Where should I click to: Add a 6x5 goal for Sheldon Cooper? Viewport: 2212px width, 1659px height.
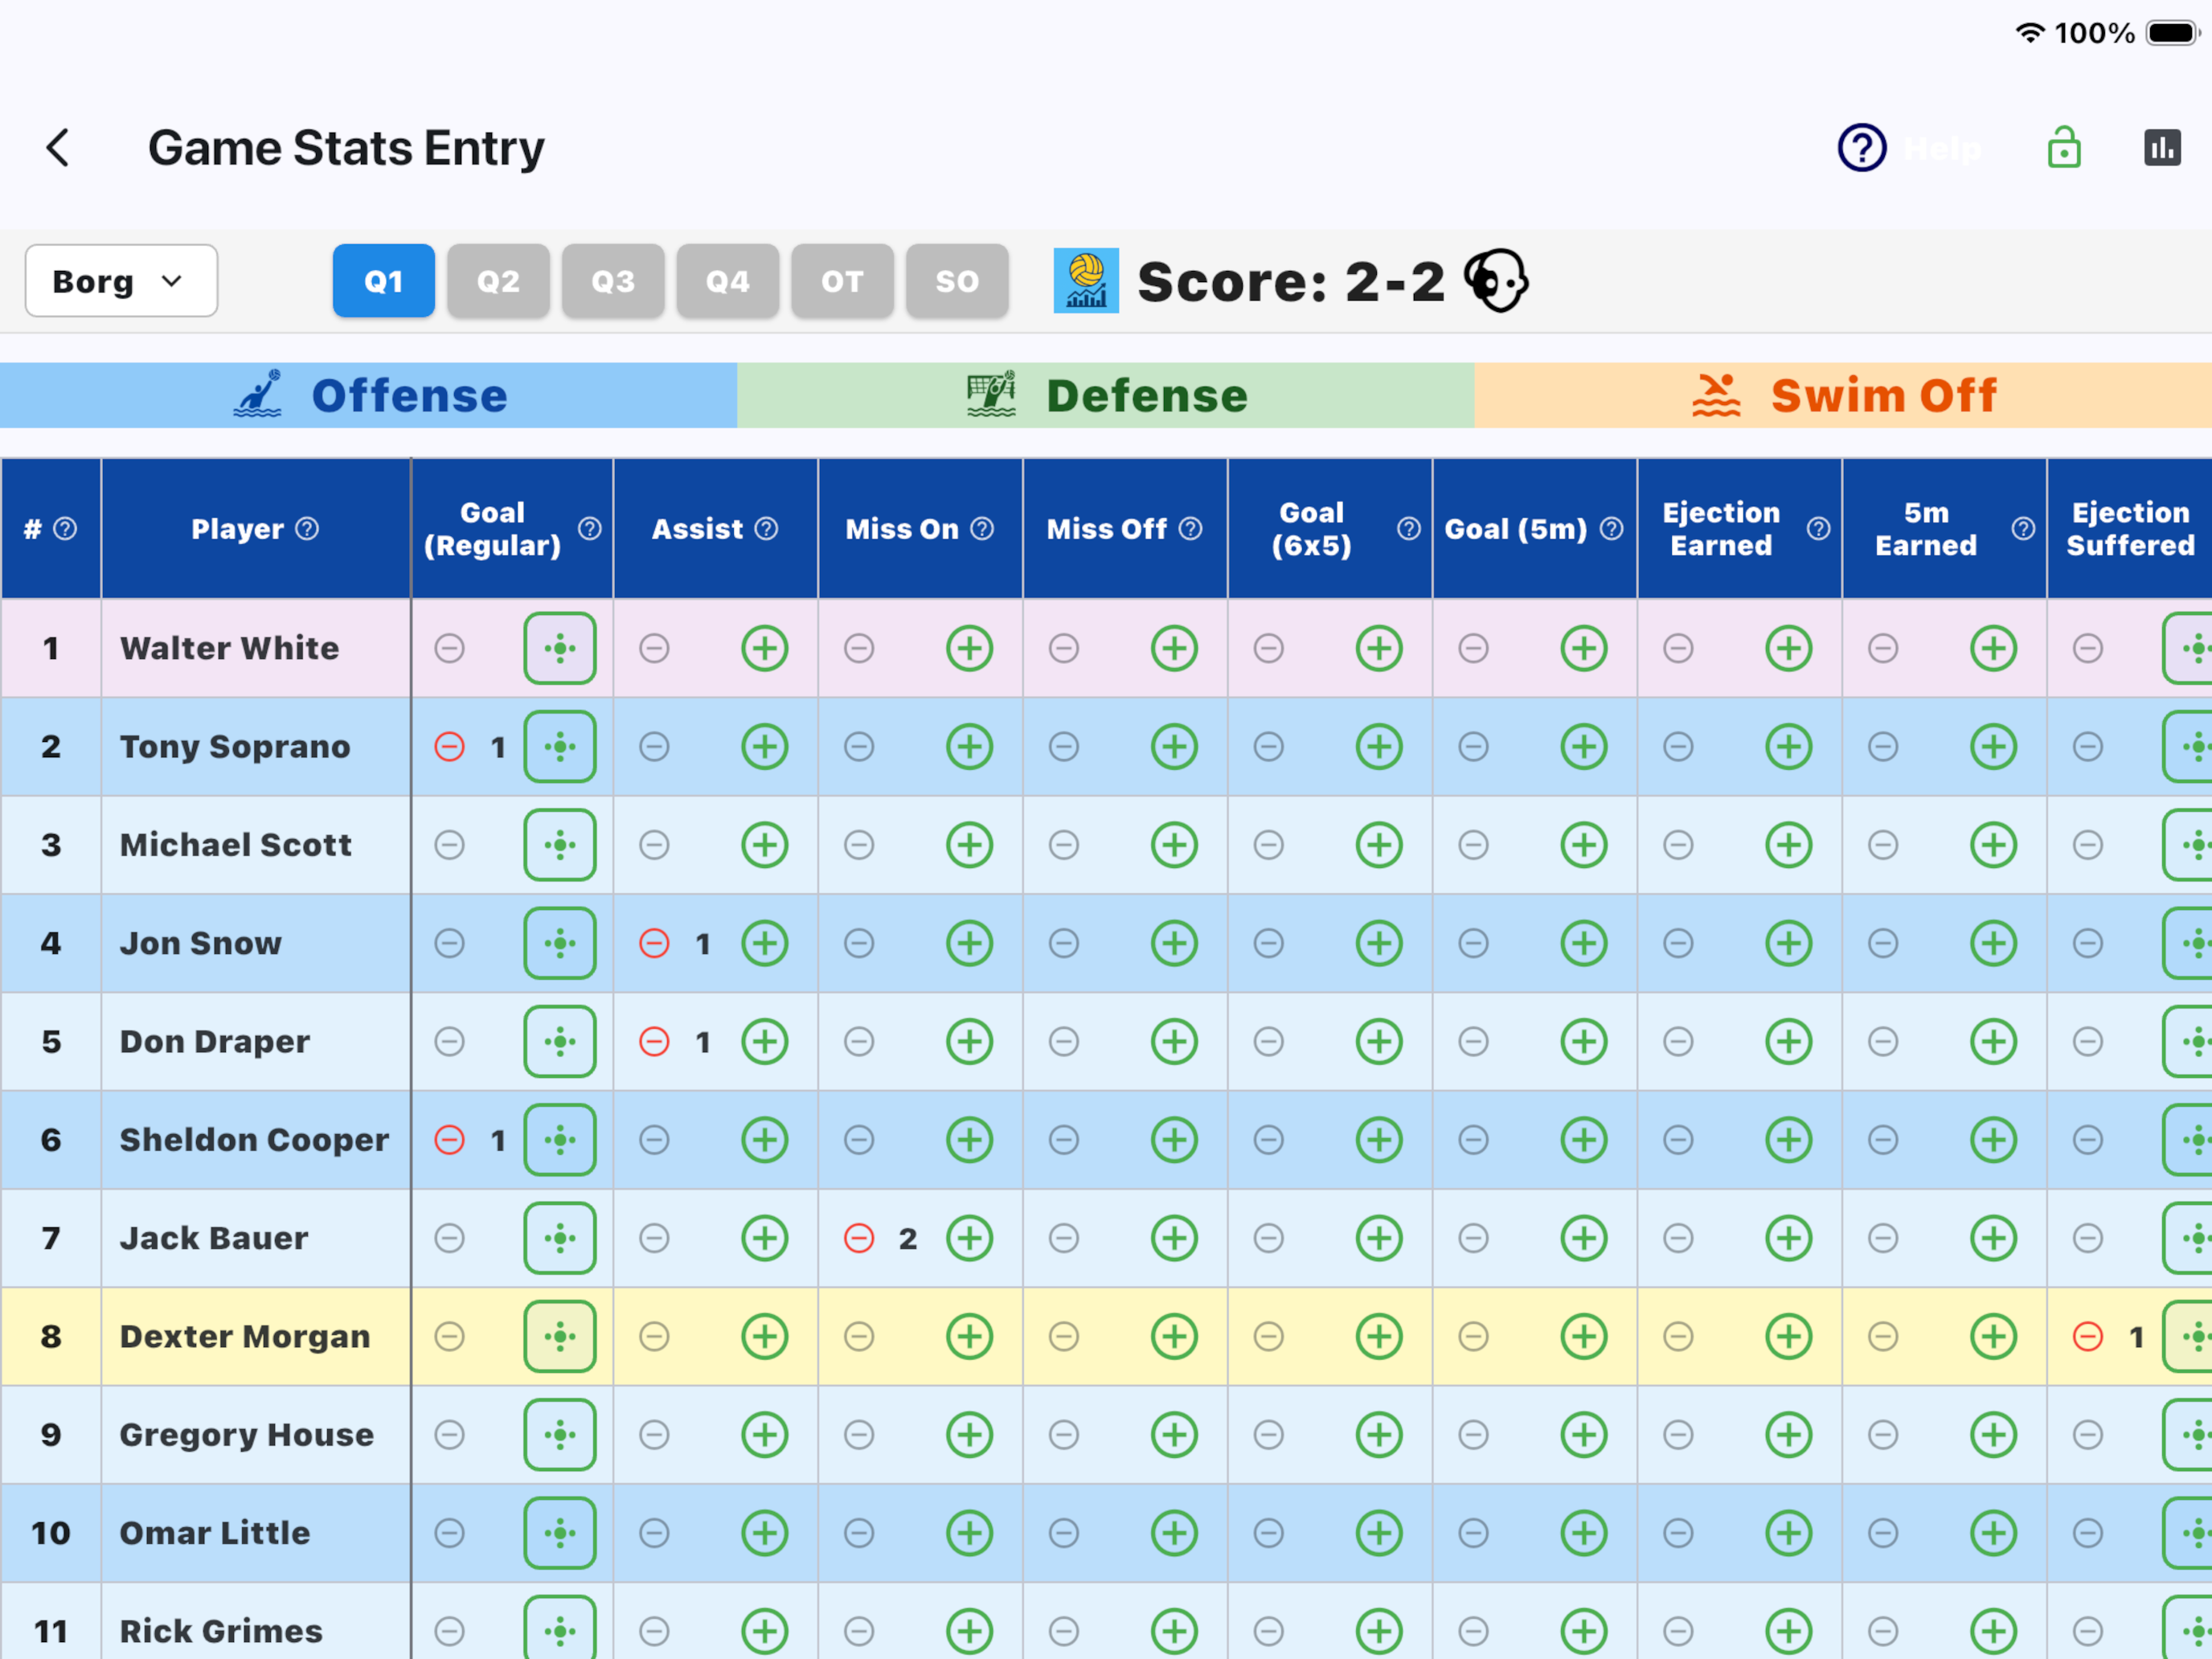(1379, 1140)
